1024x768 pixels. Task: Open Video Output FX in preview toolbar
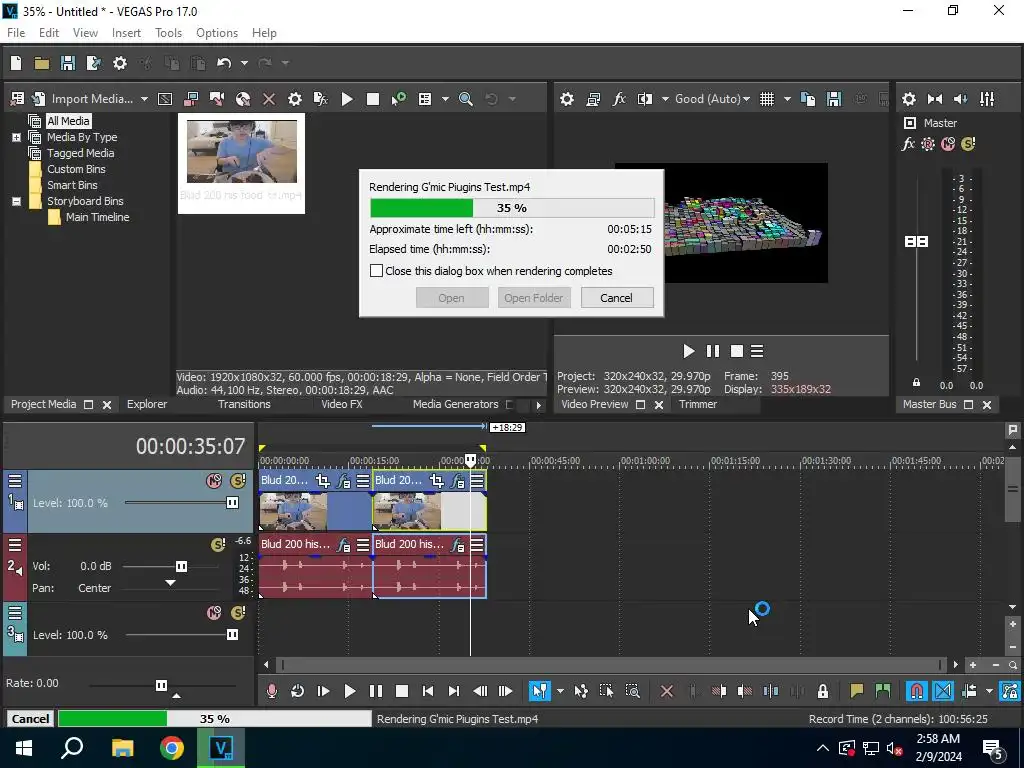(x=619, y=99)
